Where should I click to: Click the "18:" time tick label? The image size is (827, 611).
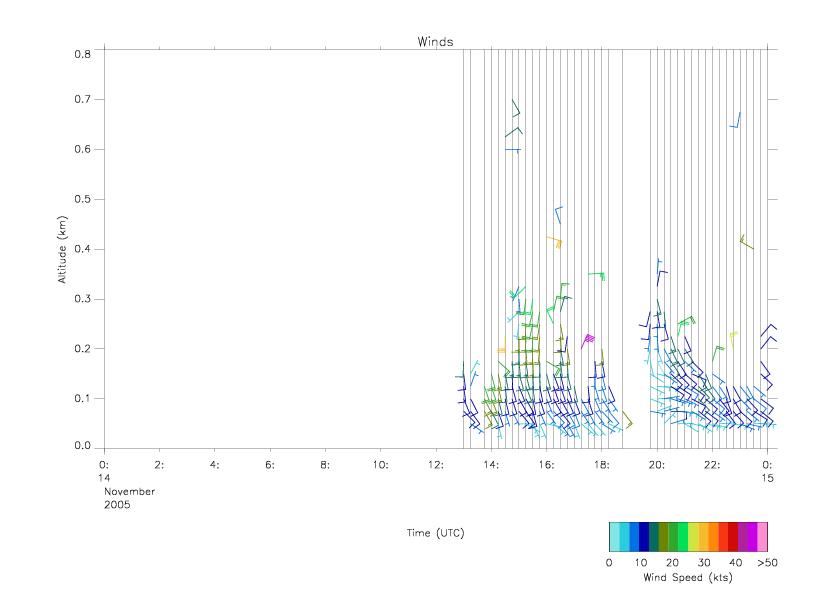point(602,465)
